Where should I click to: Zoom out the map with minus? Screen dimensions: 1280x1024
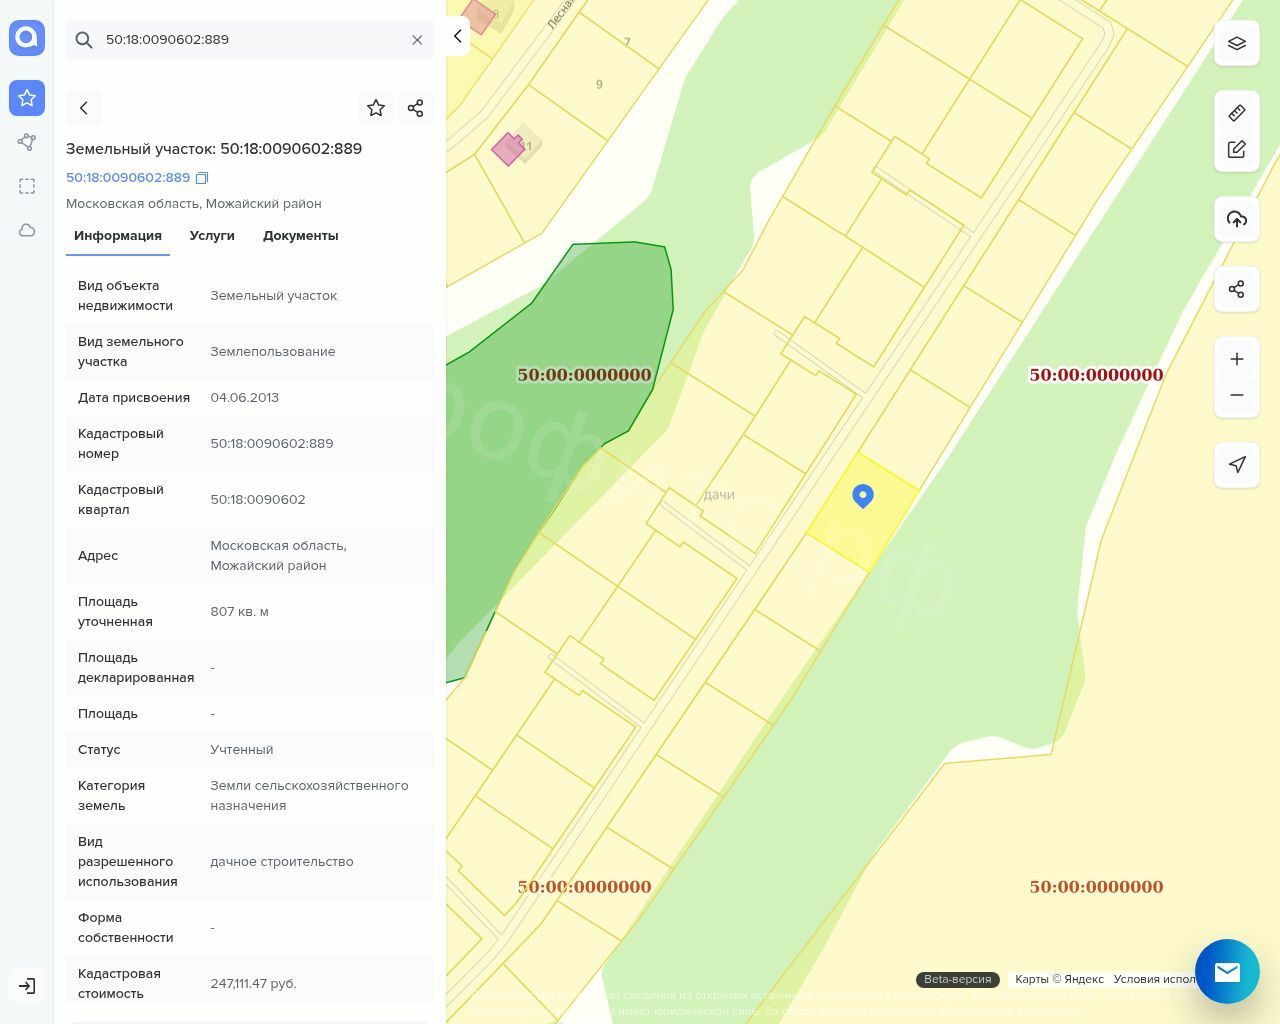tap(1236, 395)
